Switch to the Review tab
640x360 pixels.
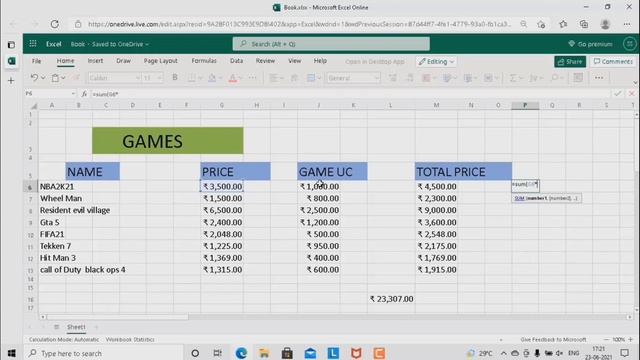[x=265, y=61]
